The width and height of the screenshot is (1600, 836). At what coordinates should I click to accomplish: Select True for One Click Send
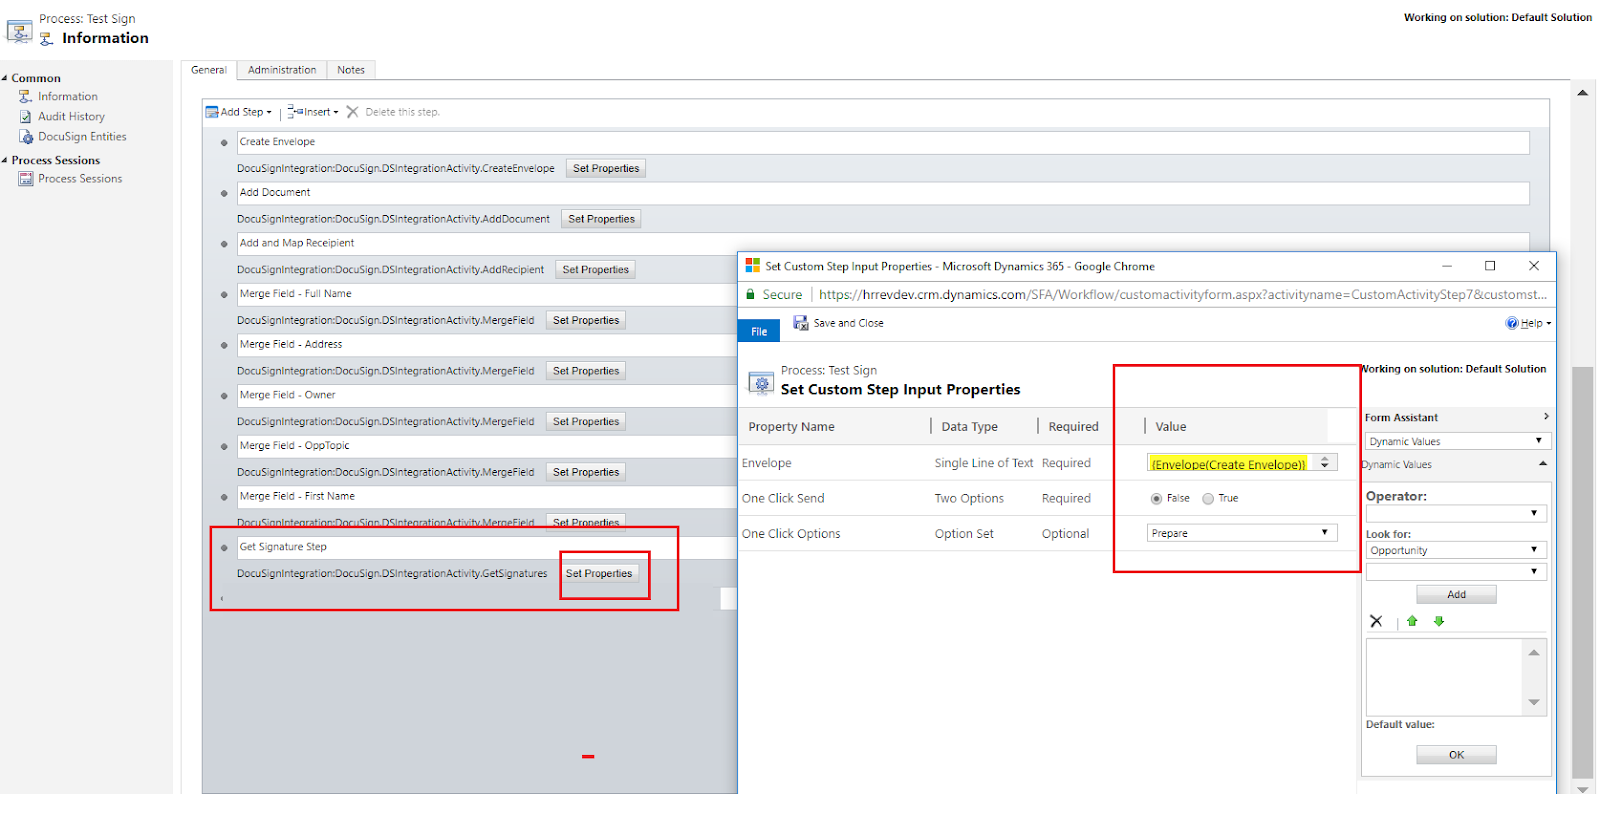[x=1208, y=498]
